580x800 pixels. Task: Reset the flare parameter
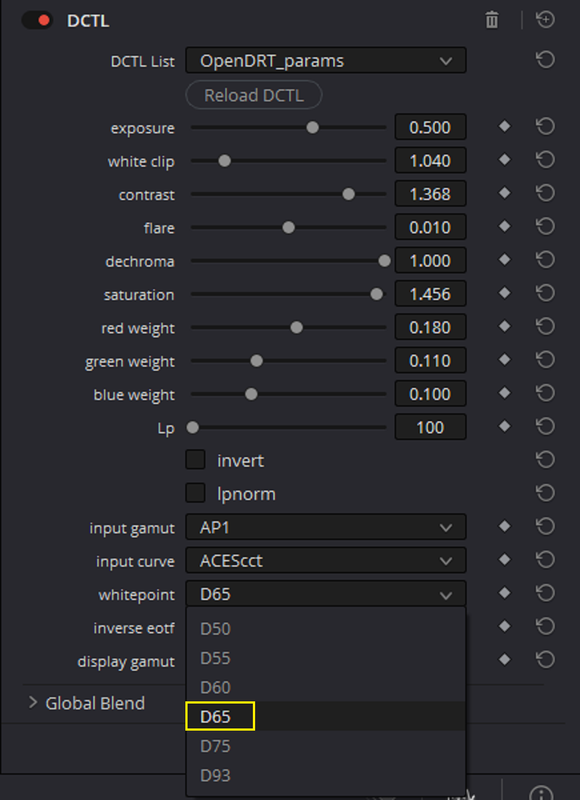click(x=545, y=227)
